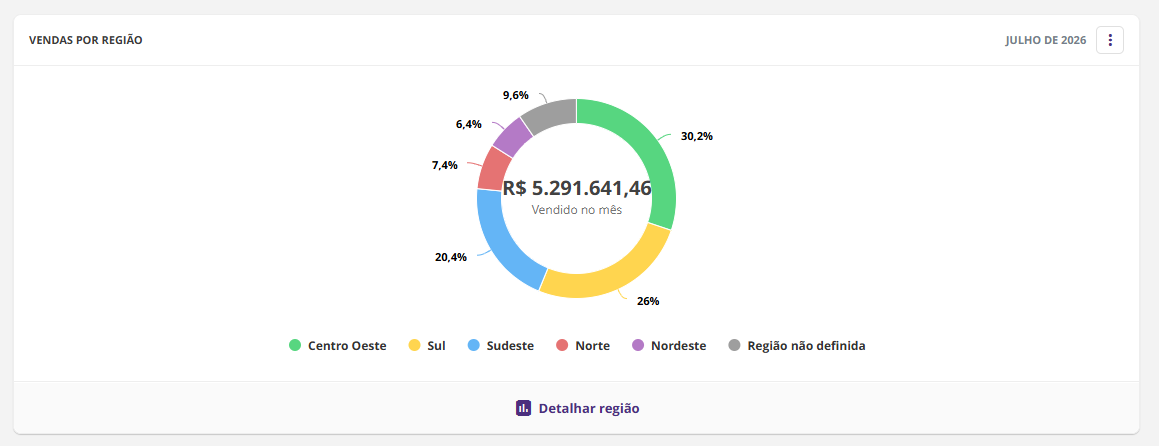Click the R$ 5.291.641,46 total value
This screenshot has height=446, width=1159.
pos(577,188)
